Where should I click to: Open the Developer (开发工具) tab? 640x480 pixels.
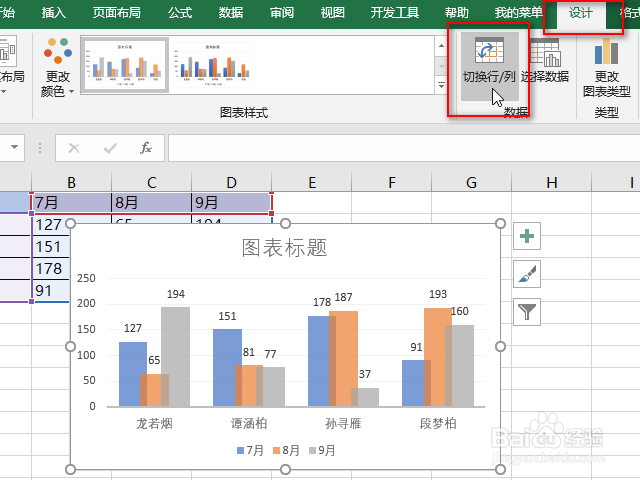[395, 13]
